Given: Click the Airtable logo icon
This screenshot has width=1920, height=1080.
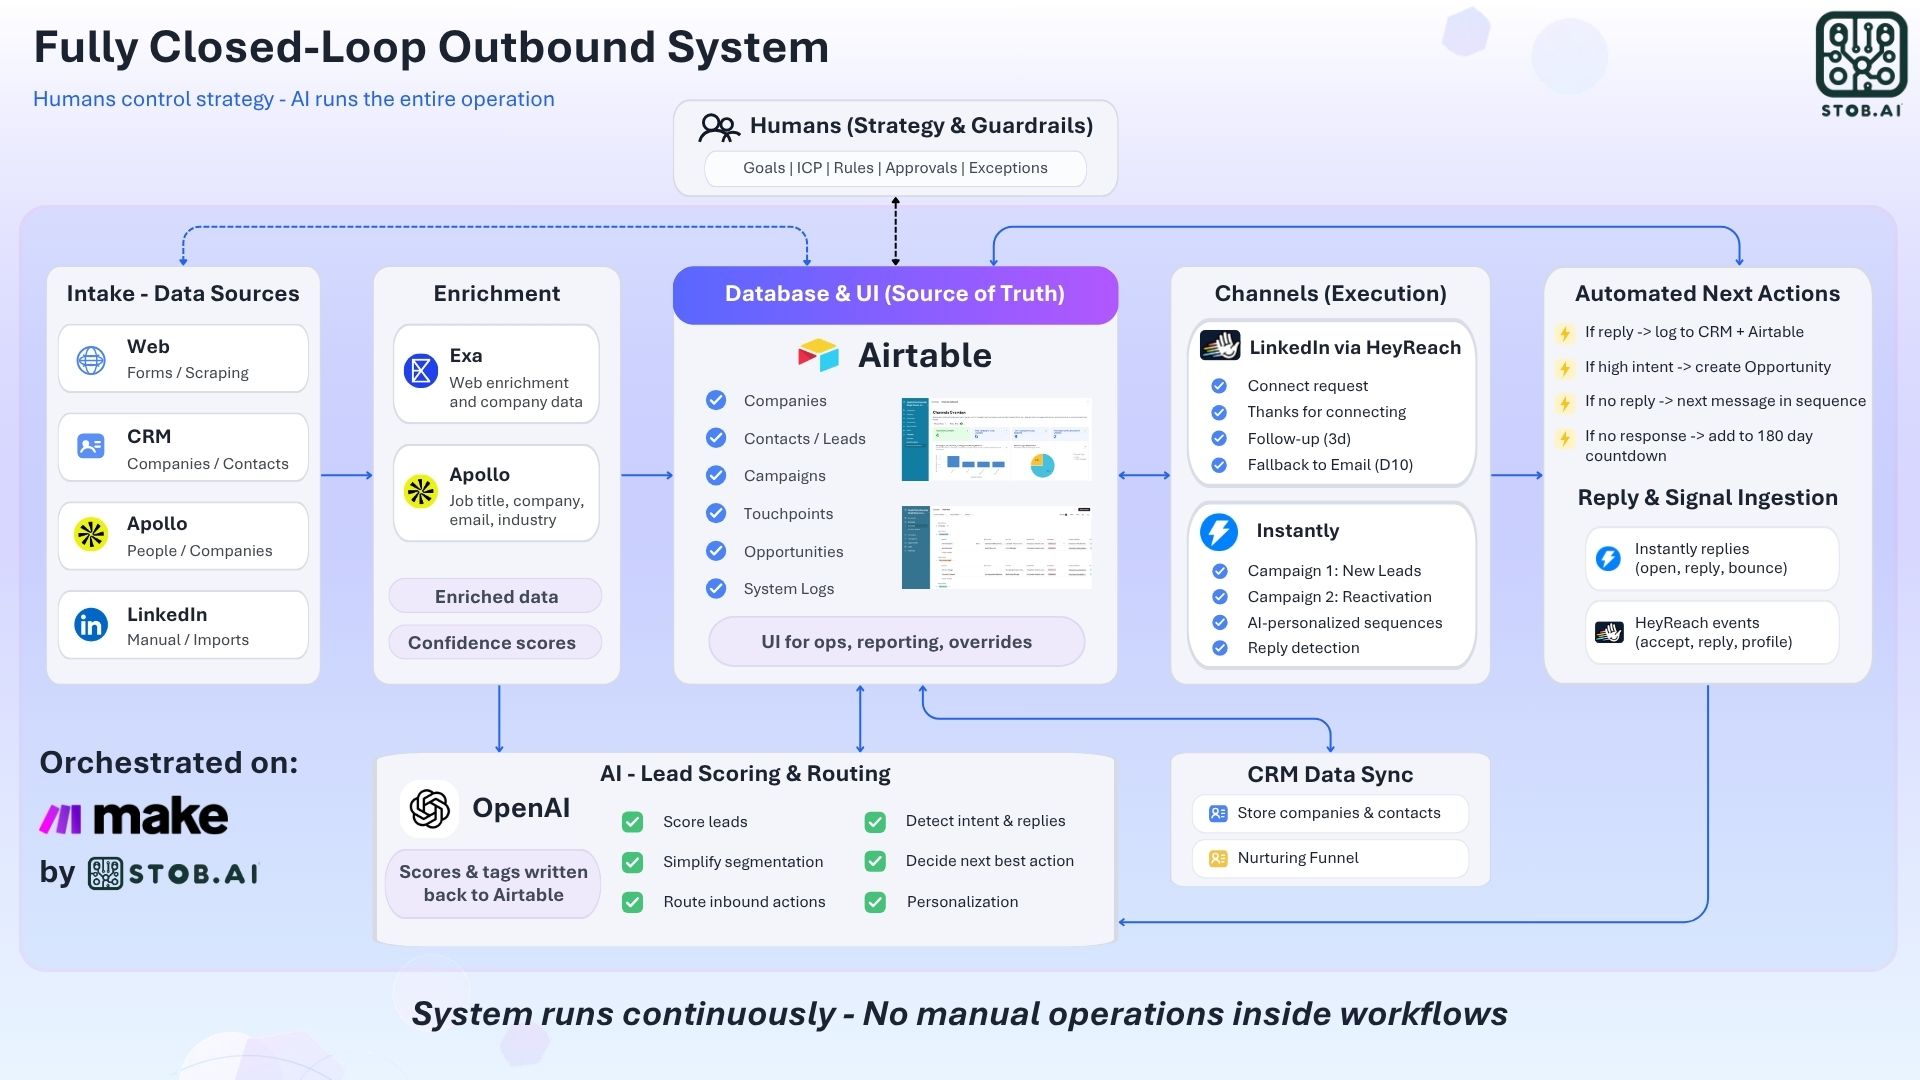Looking at the screenshot, I should (x=818, y=355).
